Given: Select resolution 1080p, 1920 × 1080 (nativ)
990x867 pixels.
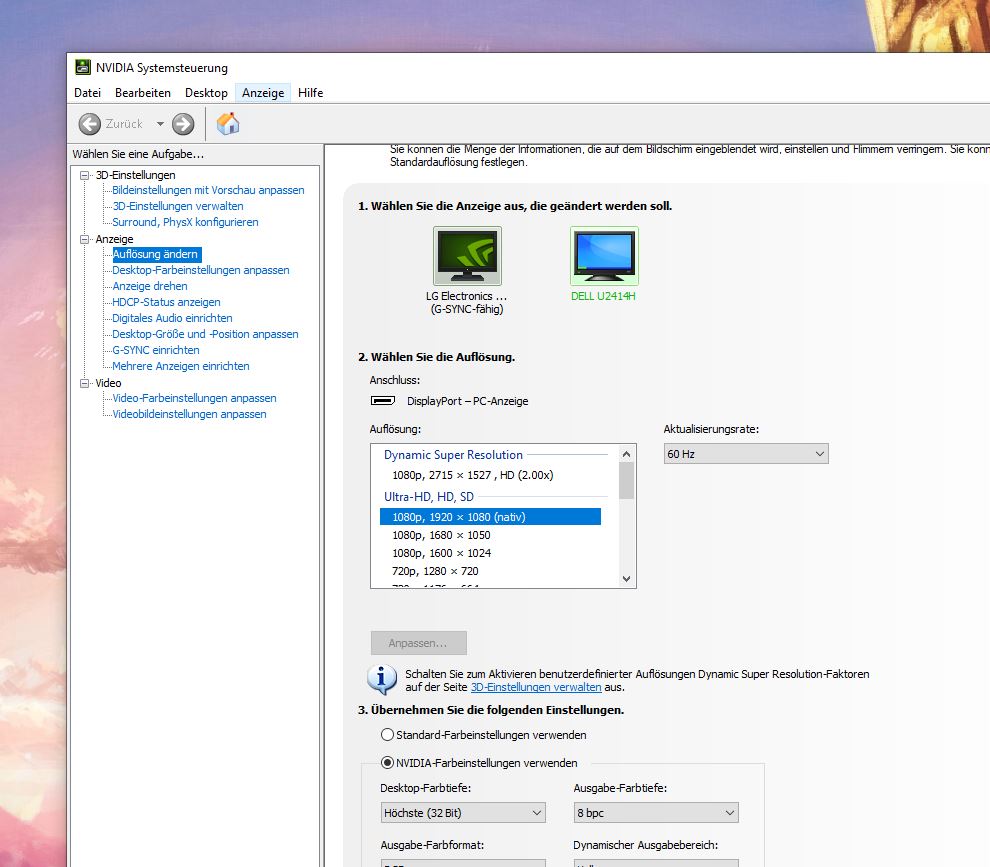Looking at the screenshot, I should [490, 517].
